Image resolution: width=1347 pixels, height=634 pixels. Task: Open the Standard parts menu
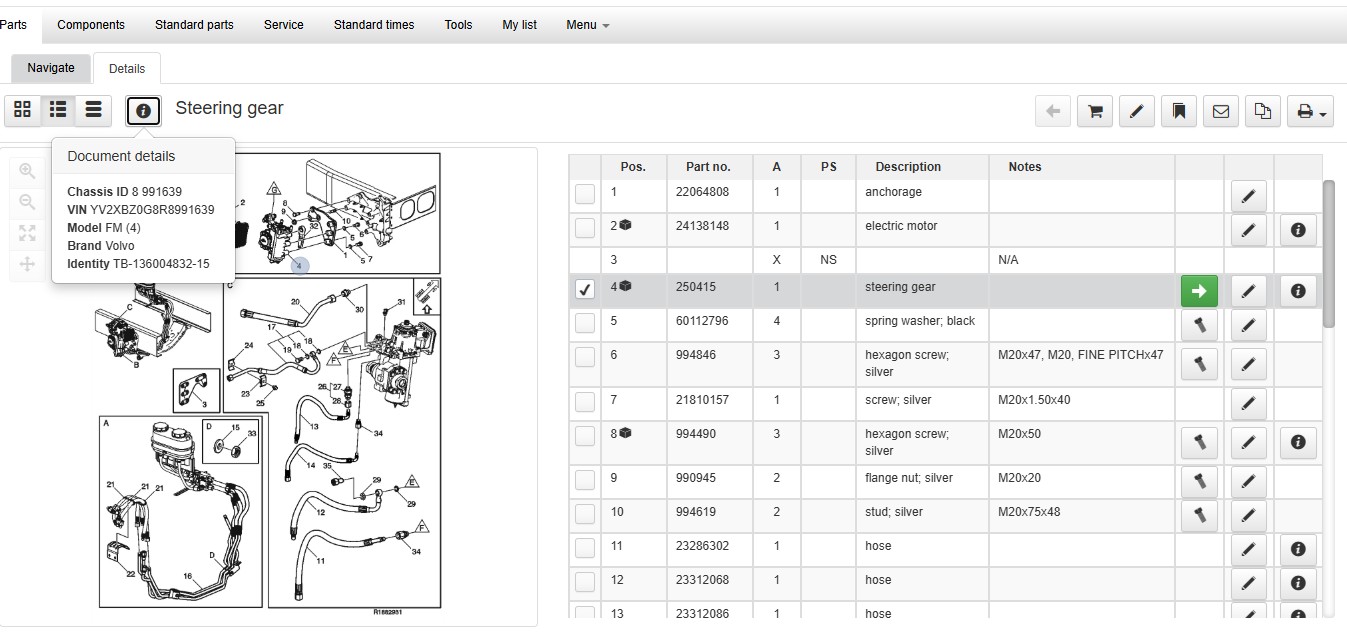194,25
